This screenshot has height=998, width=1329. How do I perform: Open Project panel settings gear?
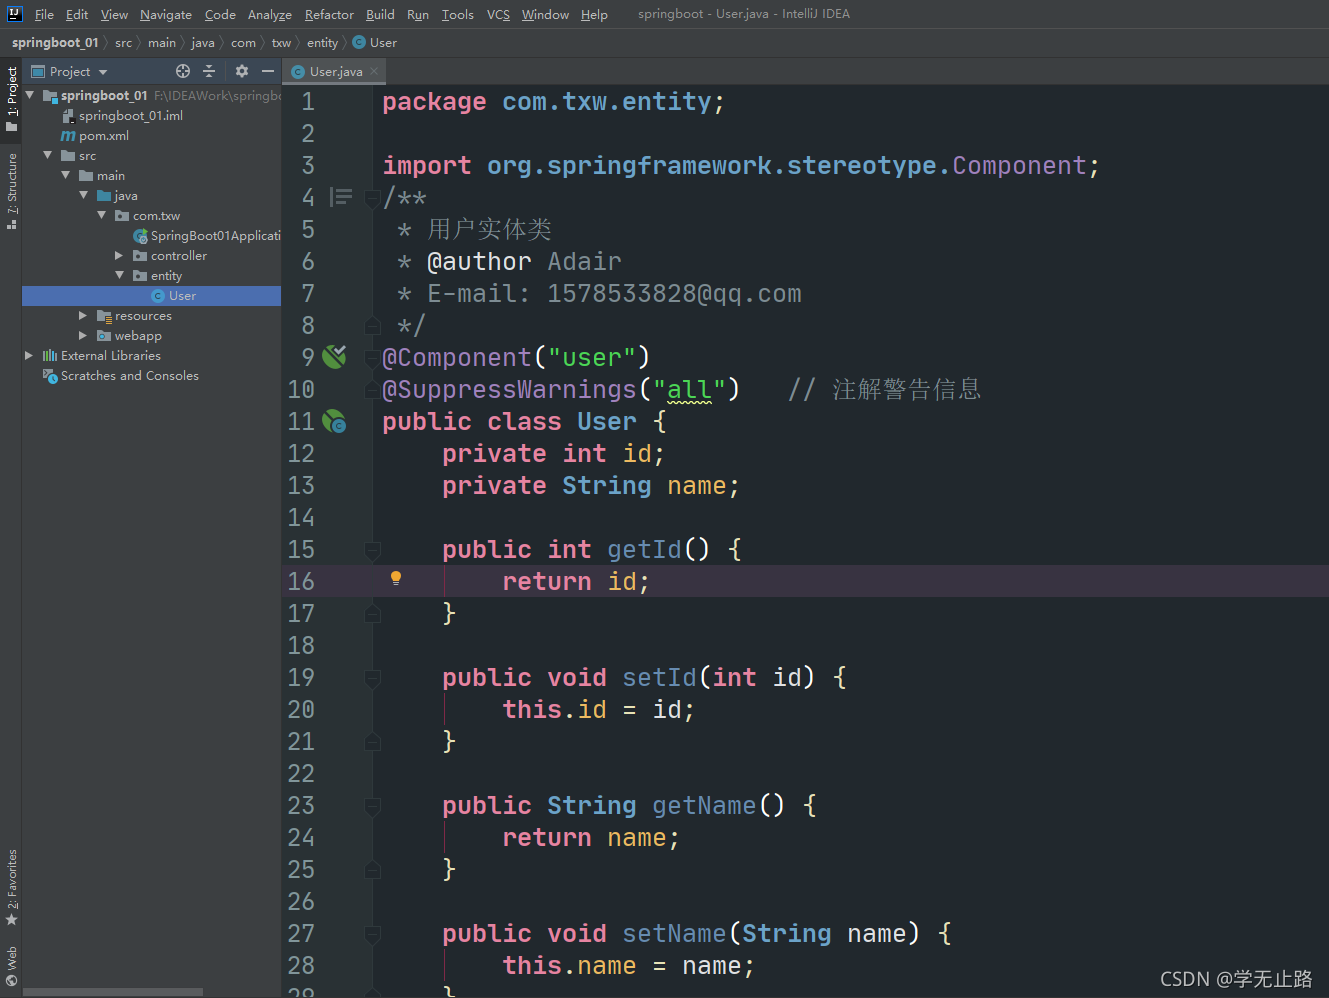point(242,71)
